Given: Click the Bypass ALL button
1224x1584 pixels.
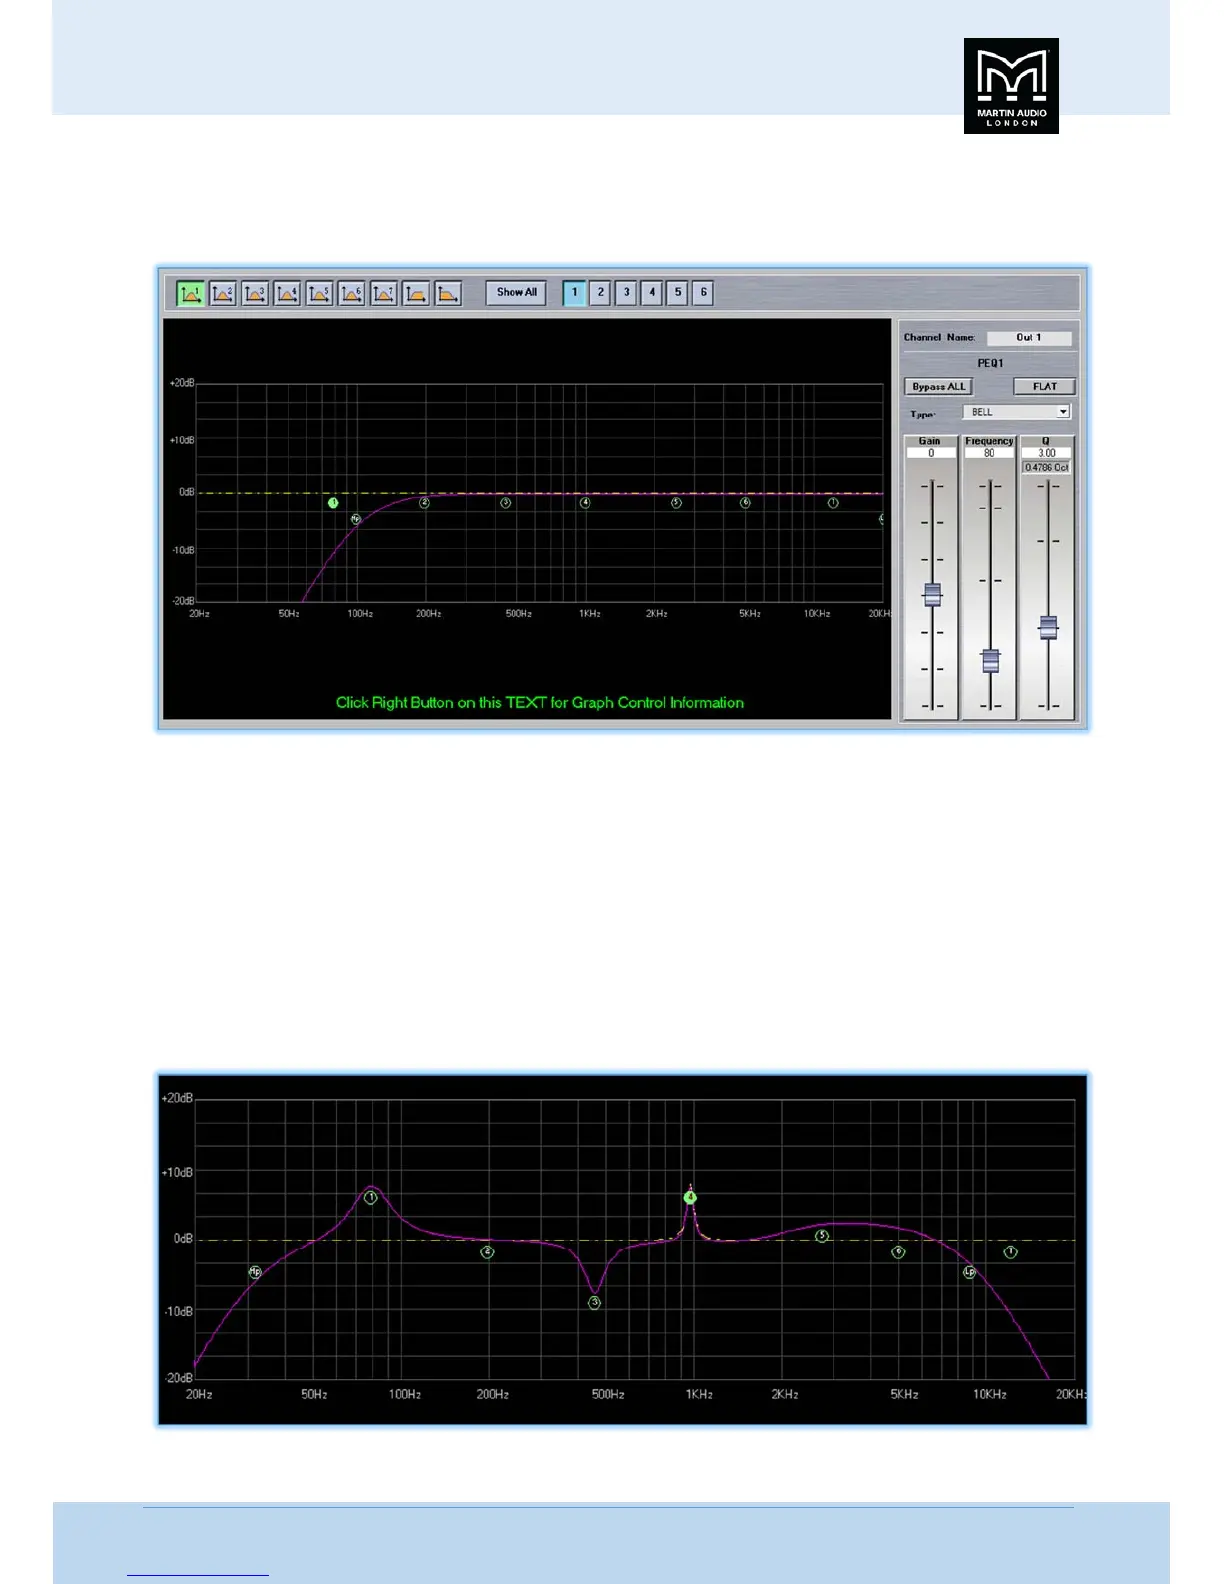Looking at the screenshot, I should point(939,387).
